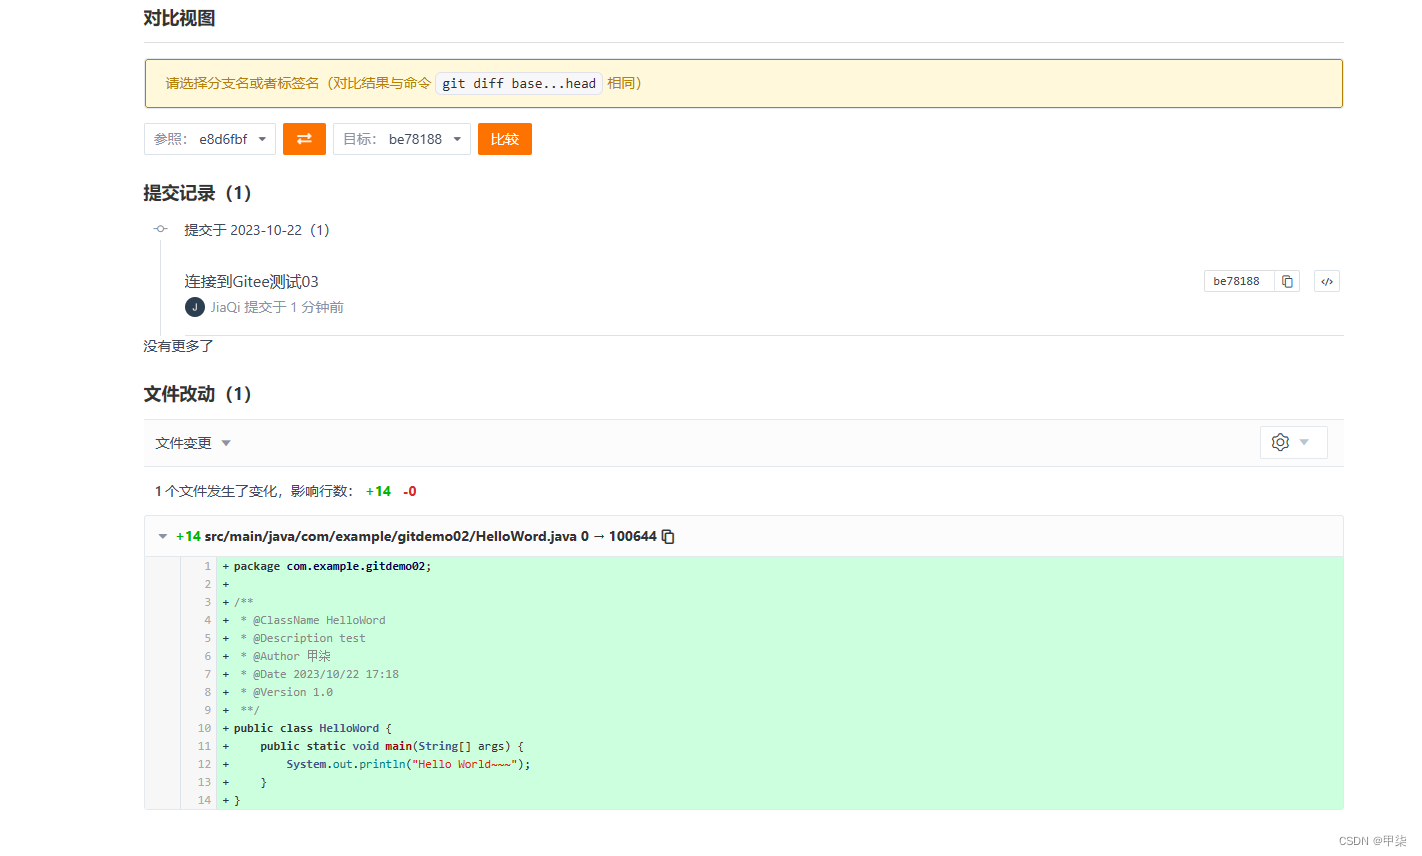This screenshot has width=1422, height=856.
Task: Click the -0 removed lines count
Action: pos(410,491)
